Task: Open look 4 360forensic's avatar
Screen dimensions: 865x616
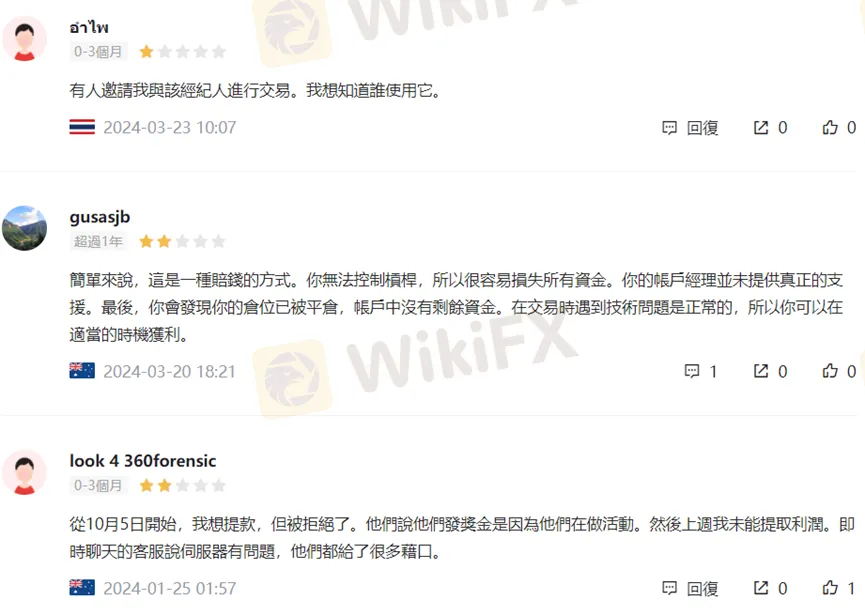Action: (x=25, y=473)
